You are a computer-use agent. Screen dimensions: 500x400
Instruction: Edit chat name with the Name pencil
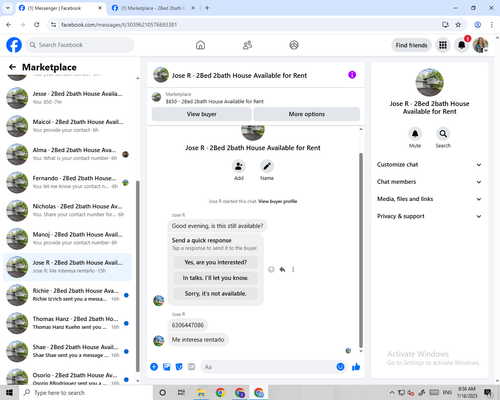pos(267,166)
